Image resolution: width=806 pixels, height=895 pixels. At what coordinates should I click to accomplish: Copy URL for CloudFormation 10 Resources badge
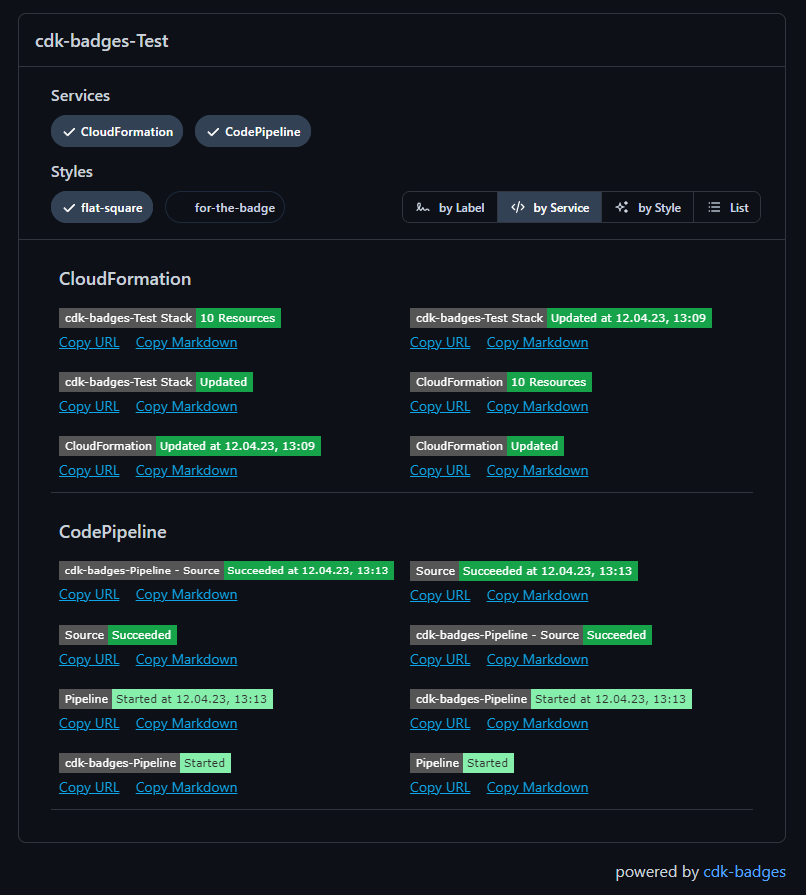tap(440, 406)
